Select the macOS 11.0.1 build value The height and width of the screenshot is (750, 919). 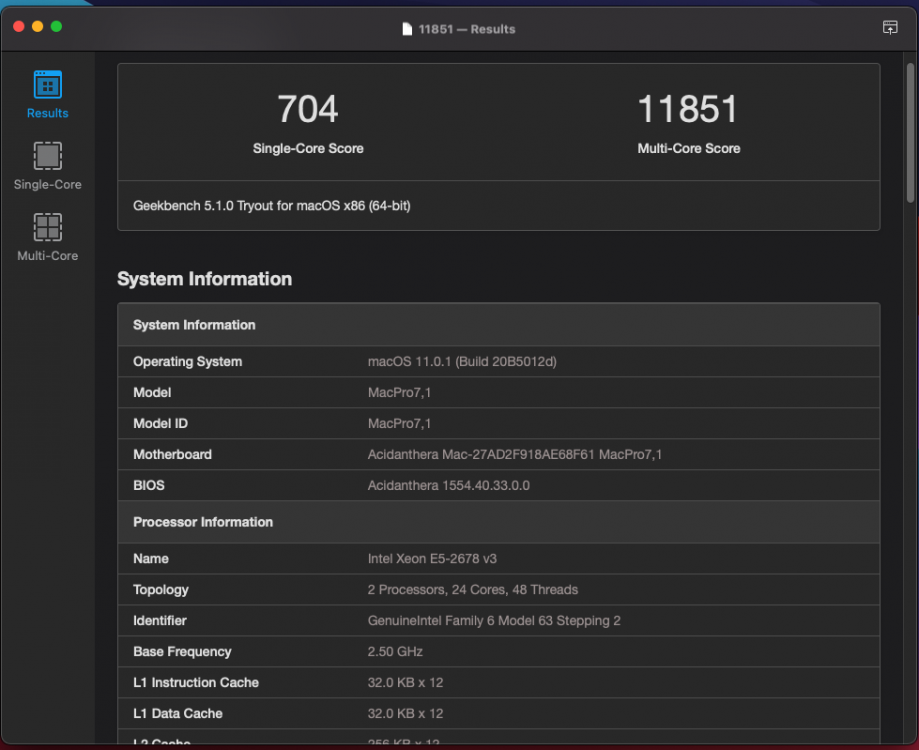[462, 362]
